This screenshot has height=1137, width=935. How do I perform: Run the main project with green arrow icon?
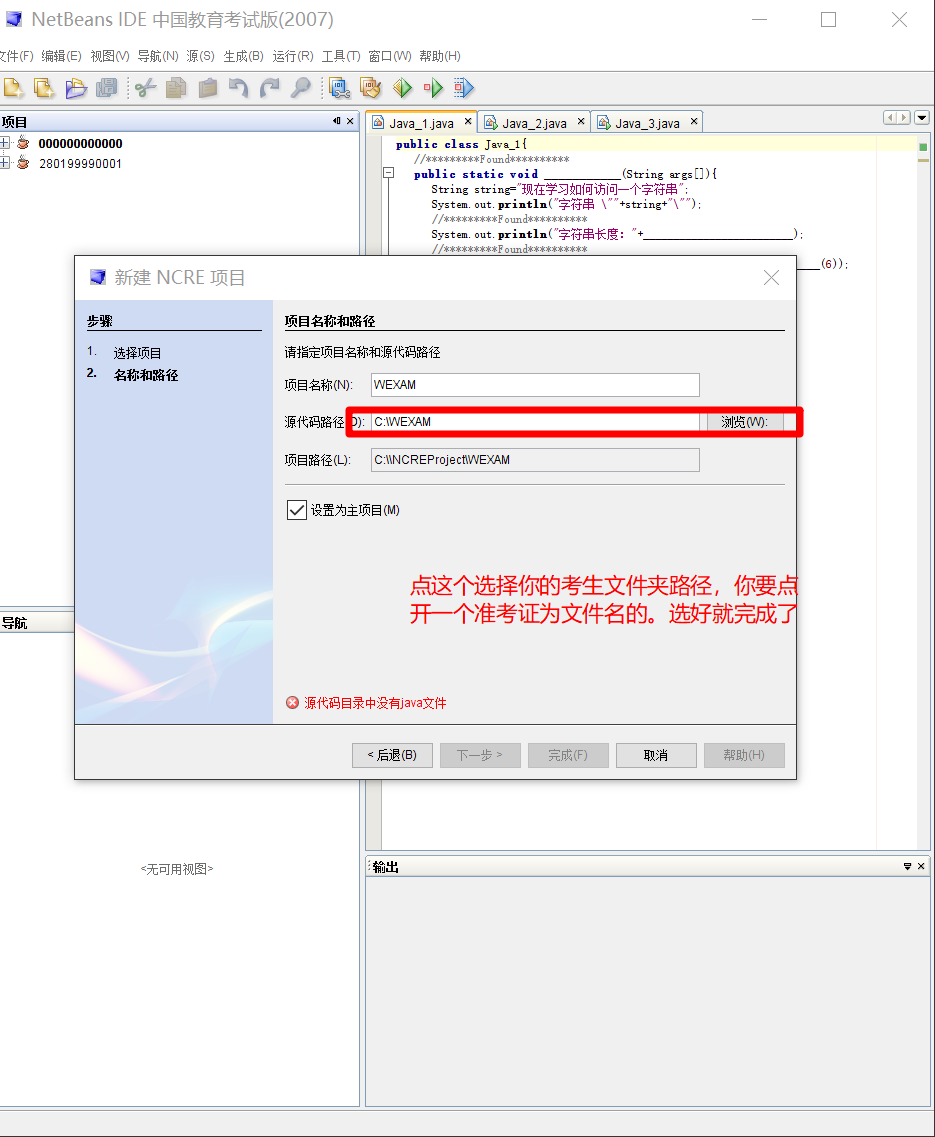coord(402,88)
